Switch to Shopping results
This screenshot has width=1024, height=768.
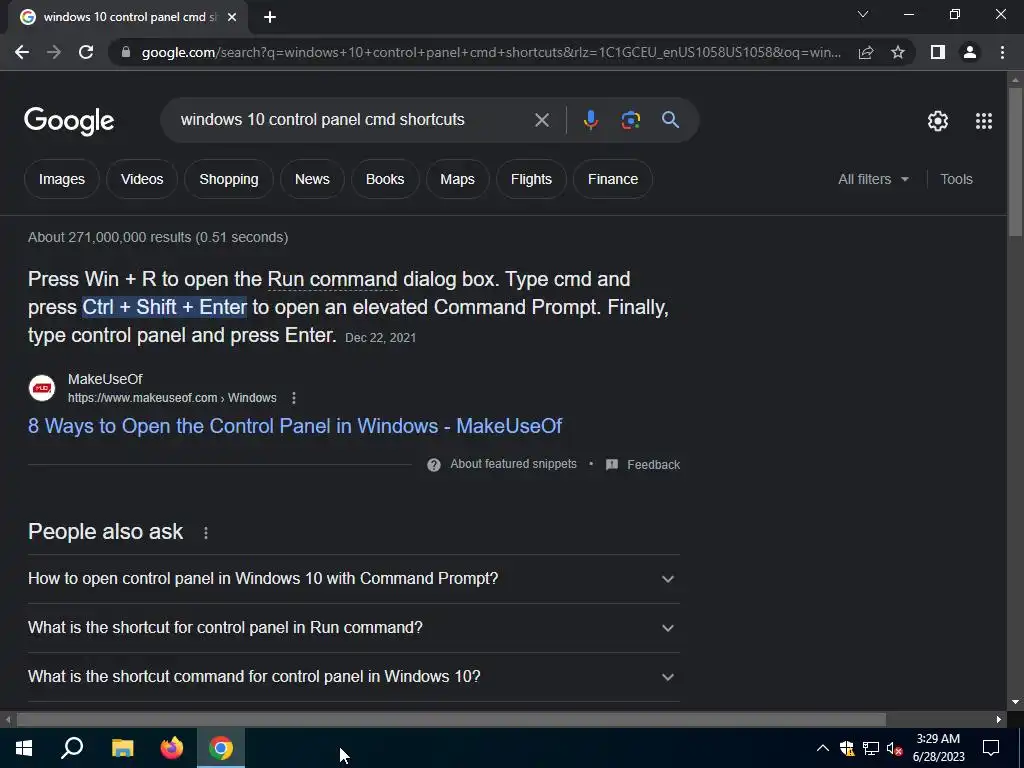click(229, 179)
